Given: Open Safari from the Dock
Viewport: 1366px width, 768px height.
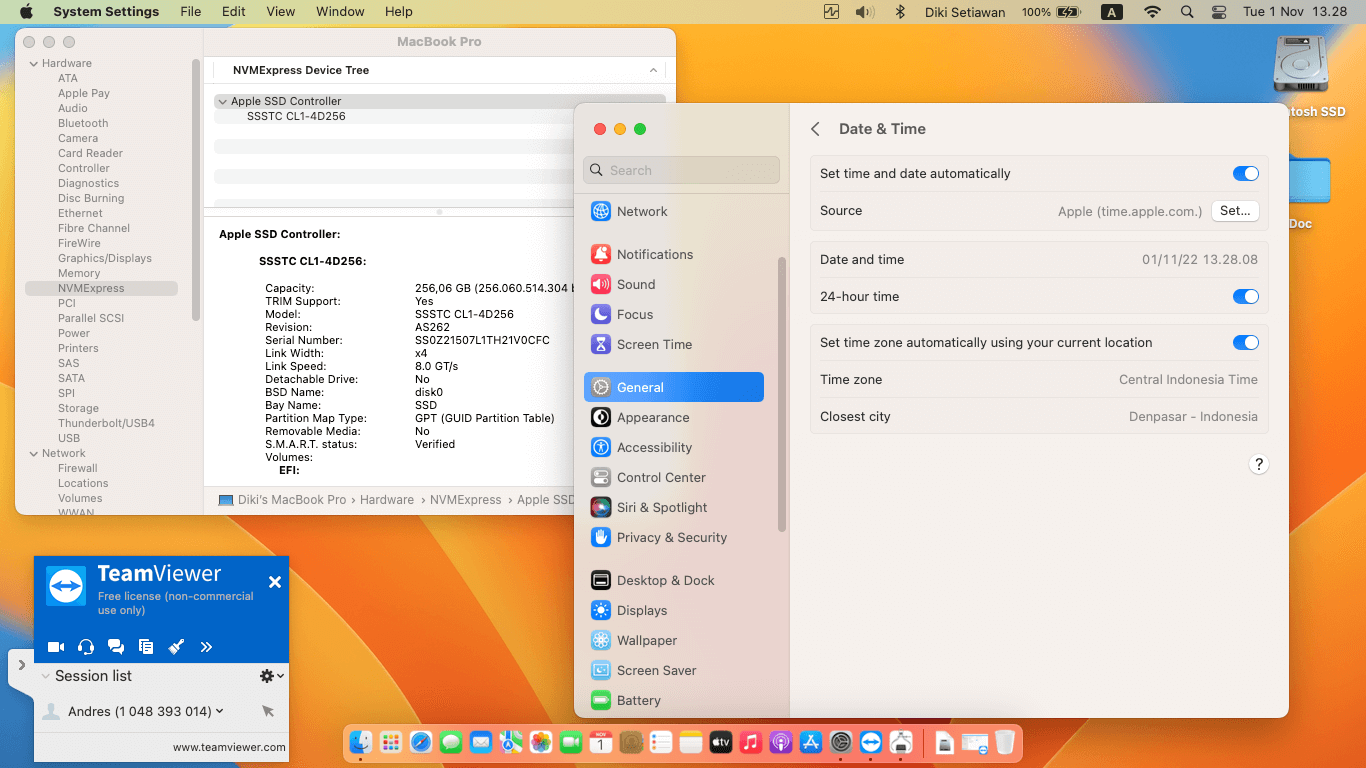Looking at the screenshot, I should [x=421, y=742].
